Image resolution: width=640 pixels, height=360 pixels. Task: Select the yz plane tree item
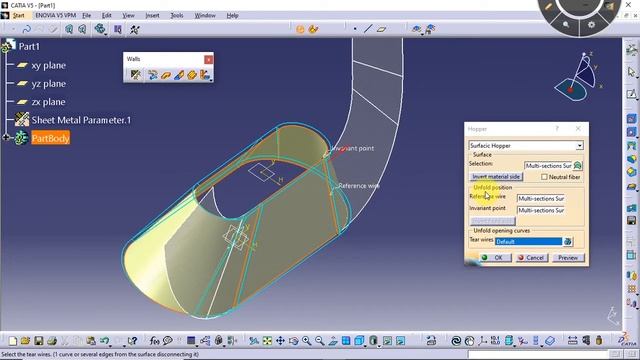[49, 84]
